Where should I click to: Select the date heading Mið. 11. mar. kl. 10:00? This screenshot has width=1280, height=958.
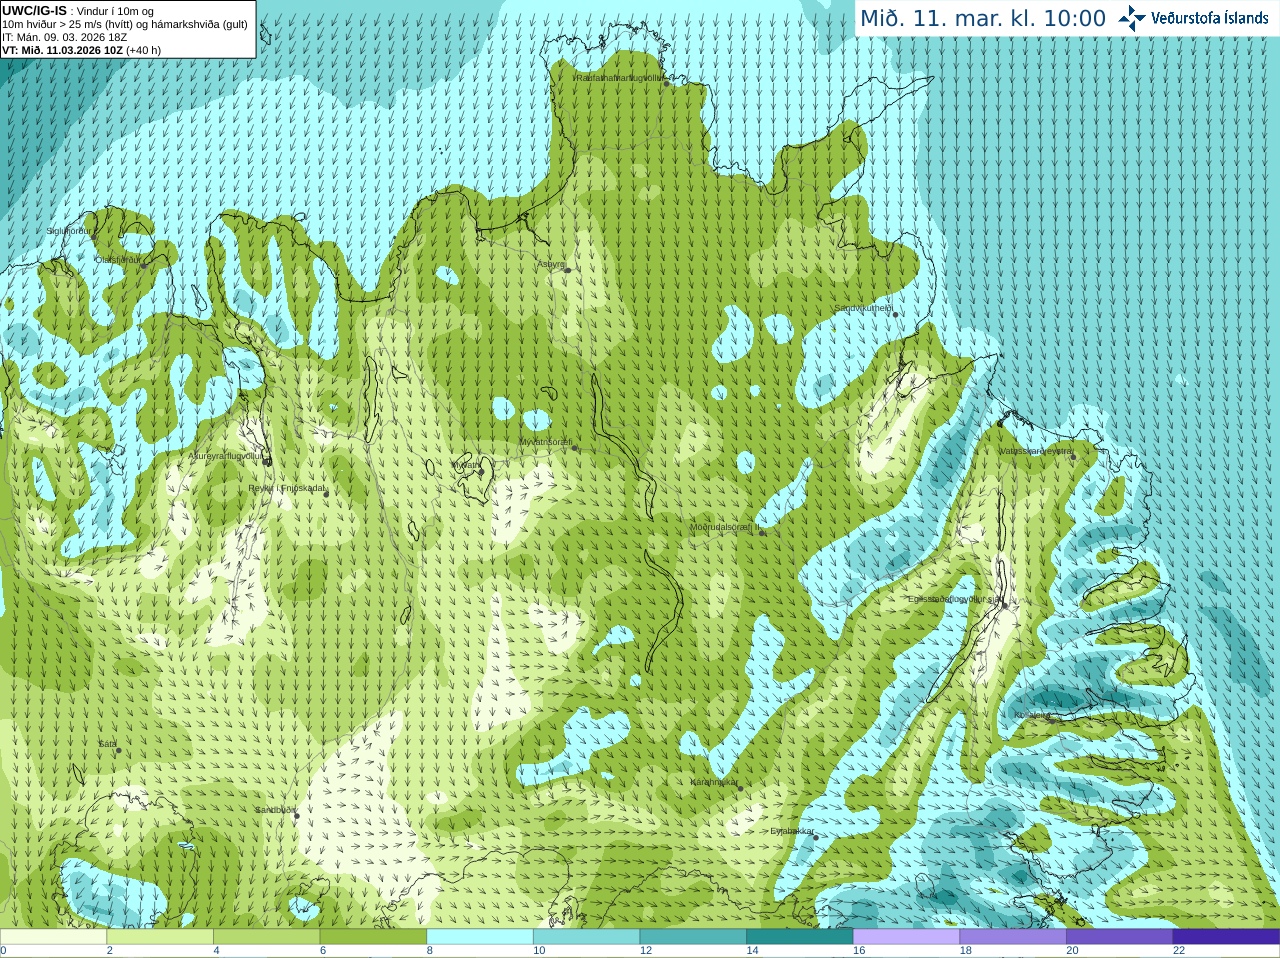983,19
